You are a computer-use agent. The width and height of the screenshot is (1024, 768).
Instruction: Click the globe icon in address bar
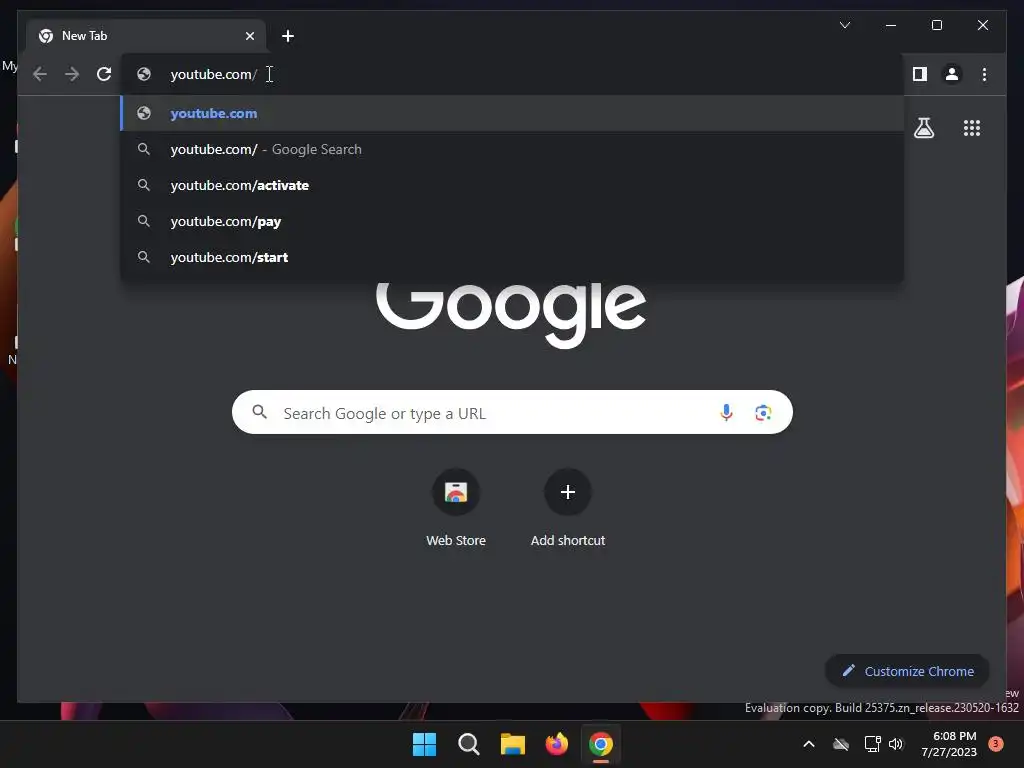(x=144, y=74)
